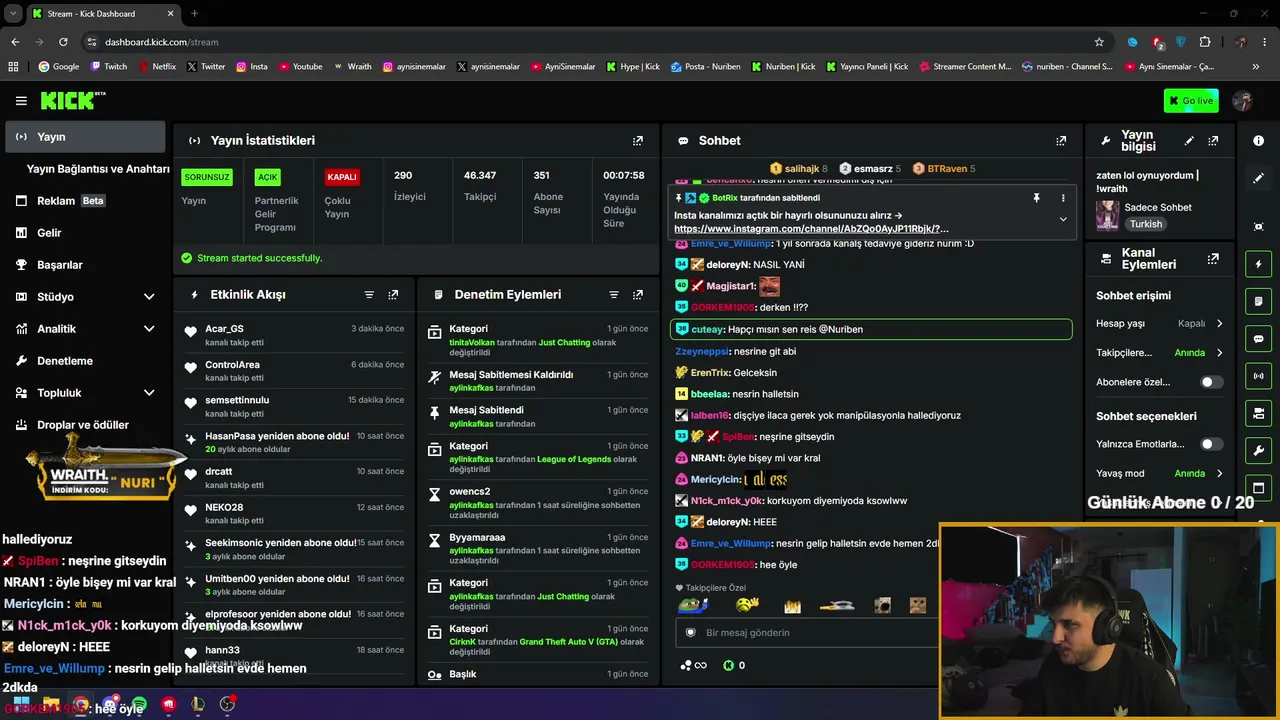
Task: Edit stream info with the pencil in Yayın bilgisi
Action: pos(1189,141)
